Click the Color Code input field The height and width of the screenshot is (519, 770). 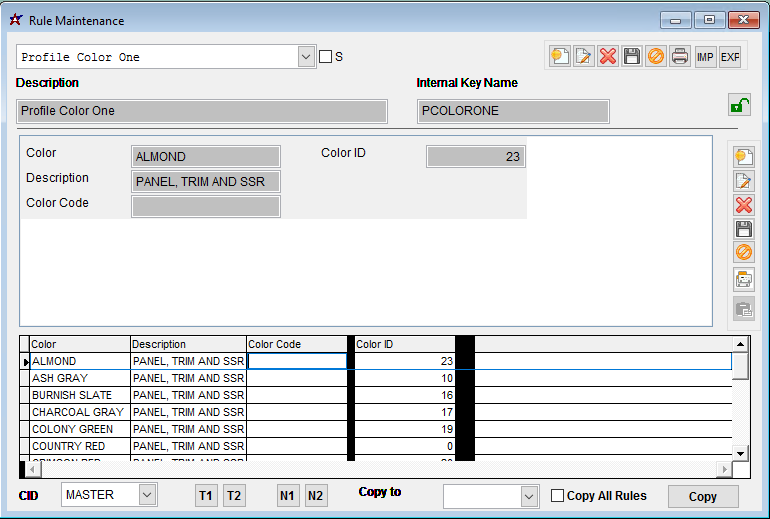[x=206, y=206]
